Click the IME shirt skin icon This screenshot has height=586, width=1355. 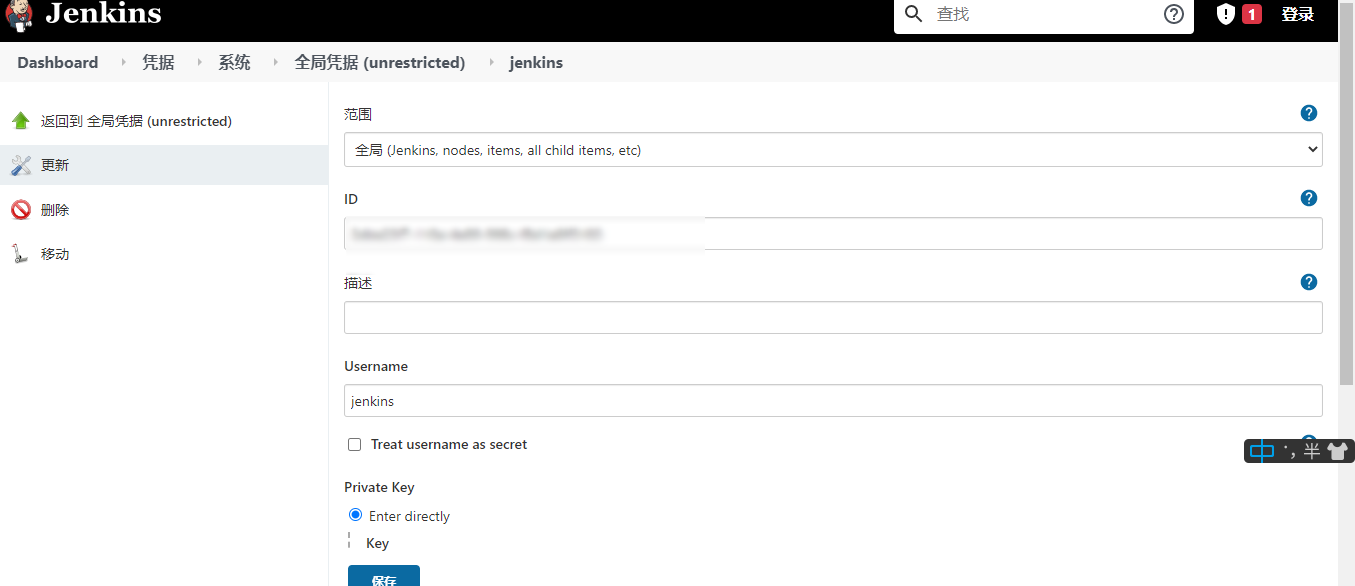pos(1338,451)
